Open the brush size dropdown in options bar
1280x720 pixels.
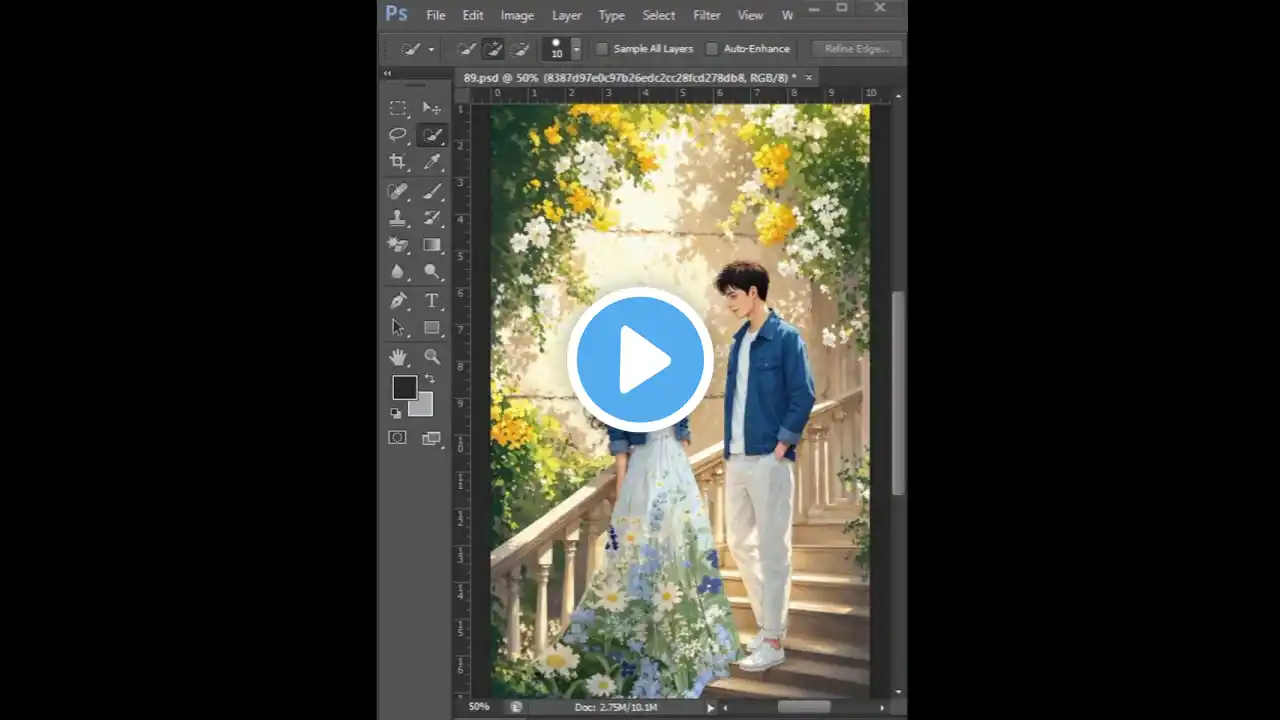[x=576, y=48]
